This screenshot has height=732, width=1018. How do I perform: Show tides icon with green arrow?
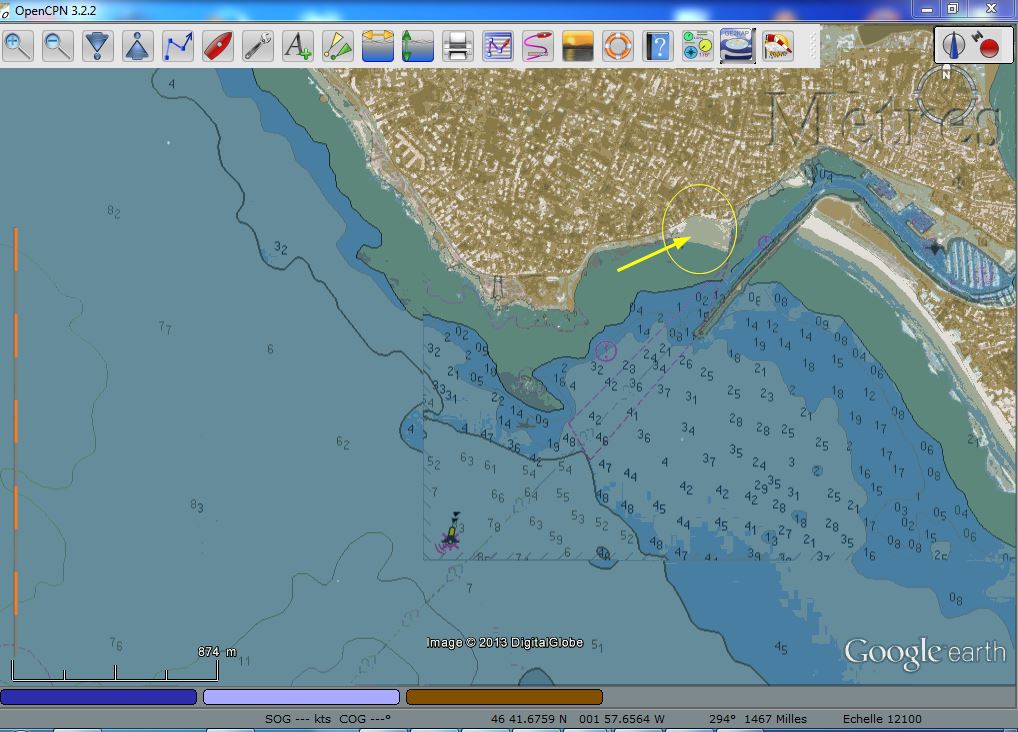coord(417,46)
